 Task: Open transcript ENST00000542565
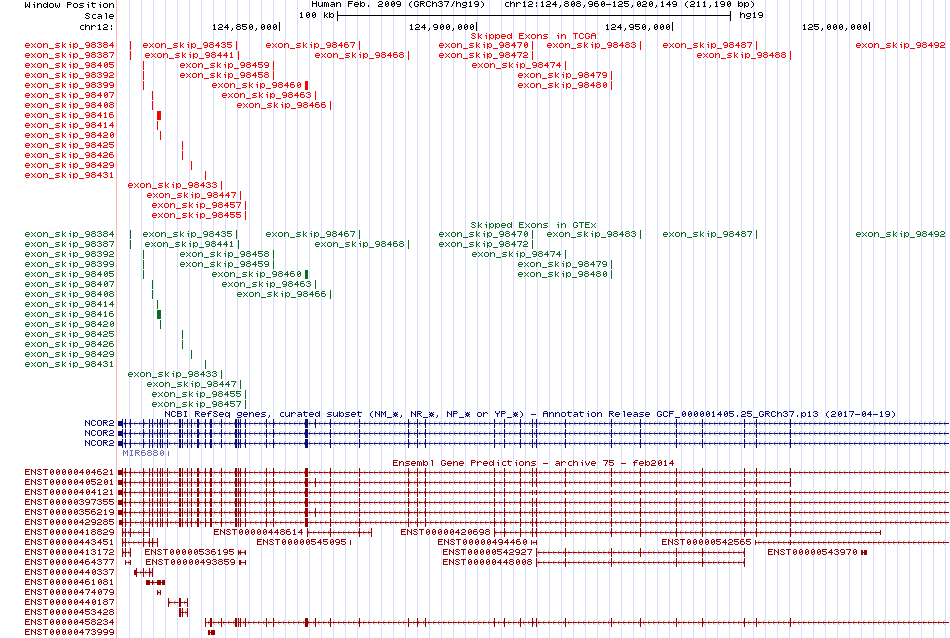pos(706,542)
